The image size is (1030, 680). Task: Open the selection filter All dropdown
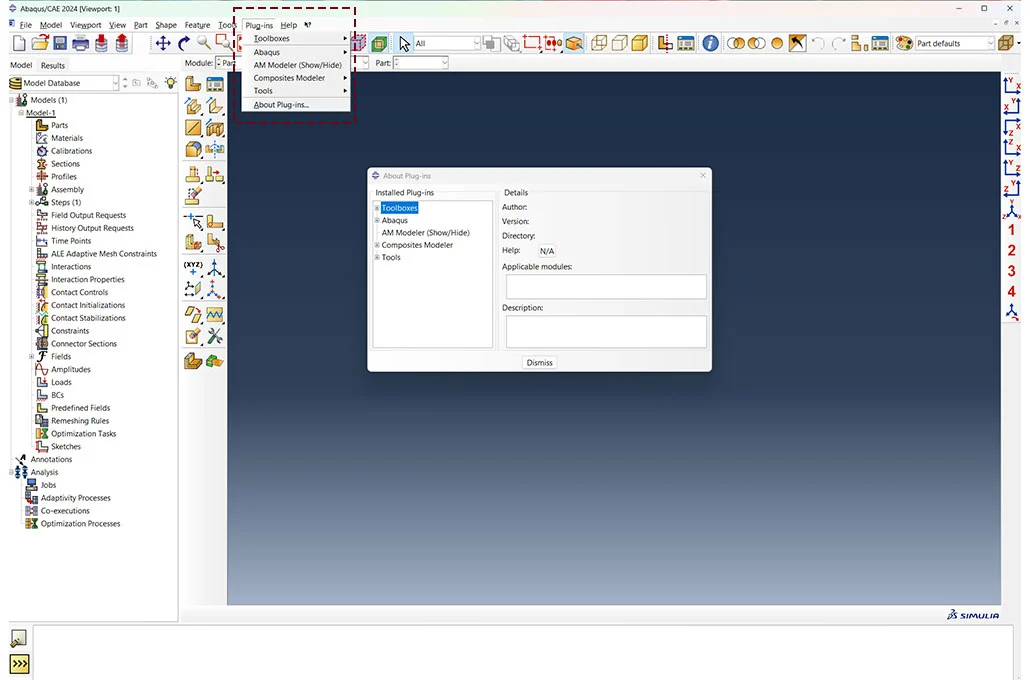click(x=477, y=43)
